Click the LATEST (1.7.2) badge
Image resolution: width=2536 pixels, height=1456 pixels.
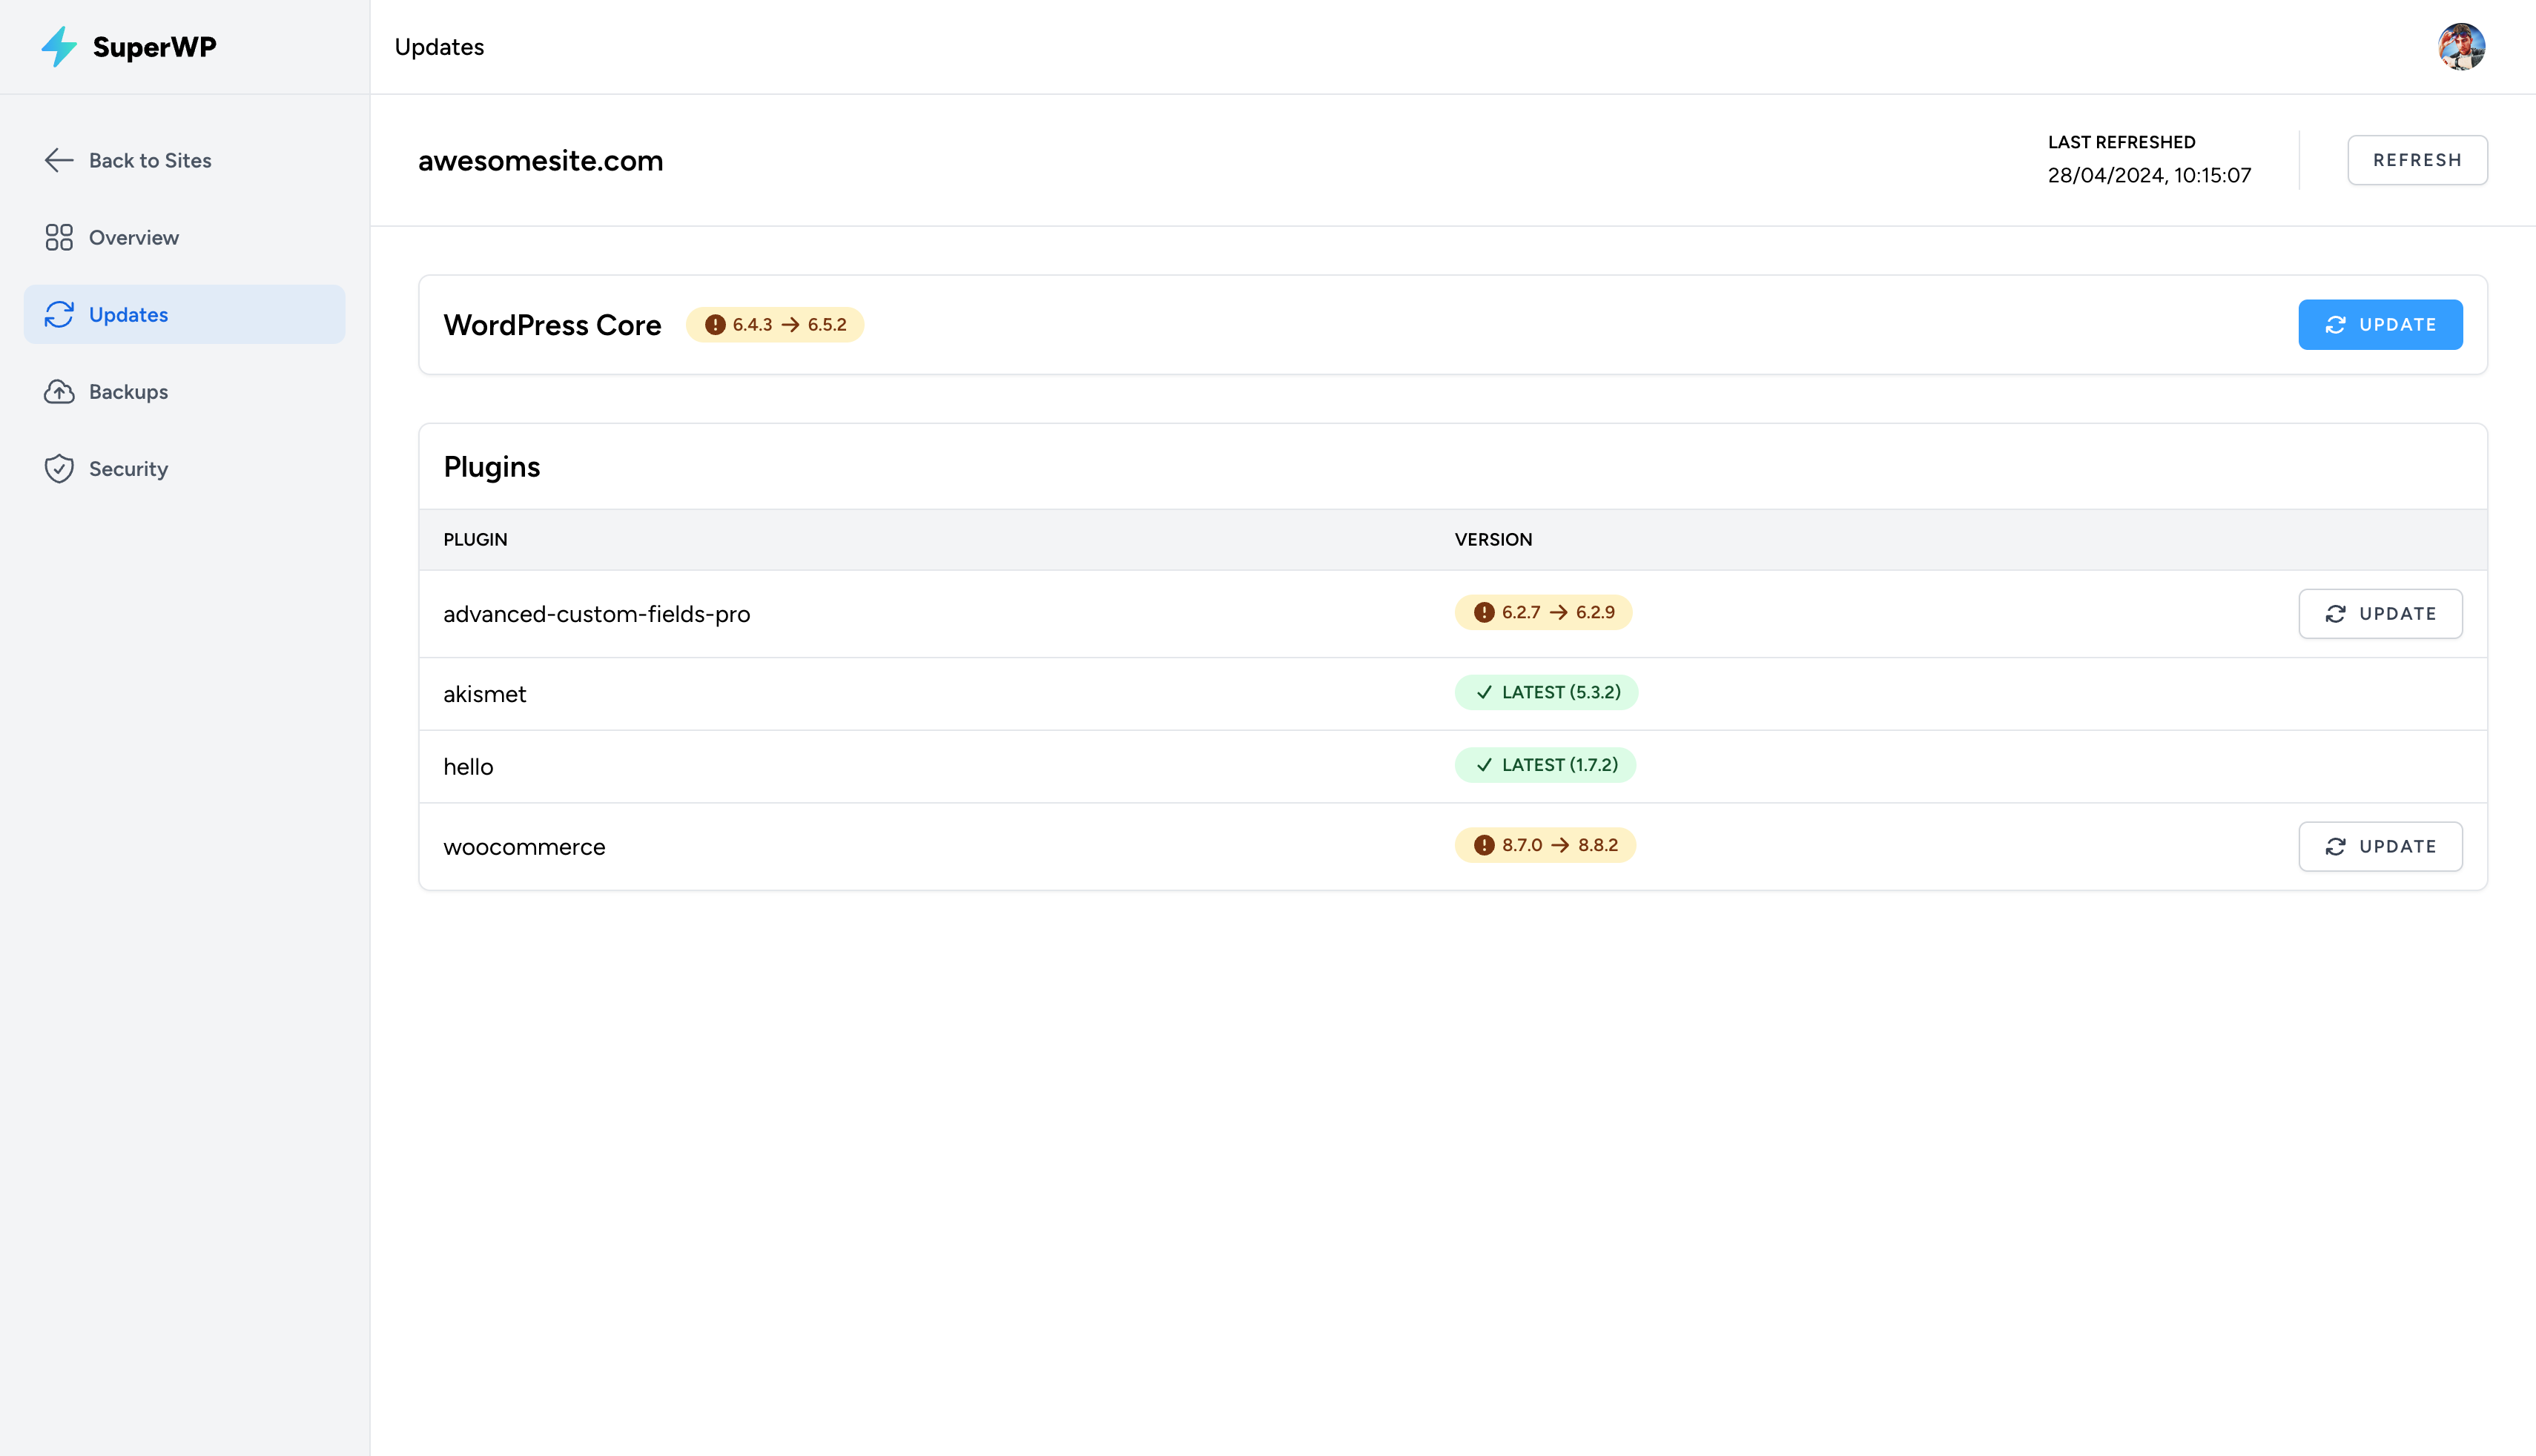point(1545,765)
